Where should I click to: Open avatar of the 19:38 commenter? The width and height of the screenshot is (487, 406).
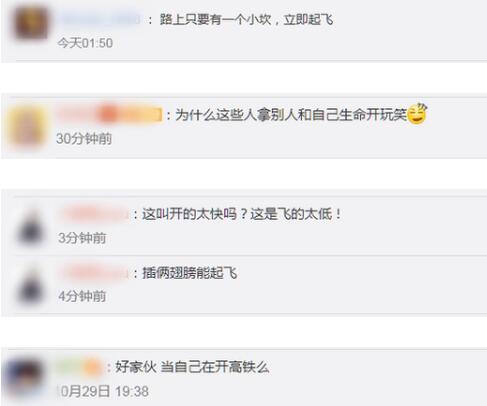click(25, 378)
